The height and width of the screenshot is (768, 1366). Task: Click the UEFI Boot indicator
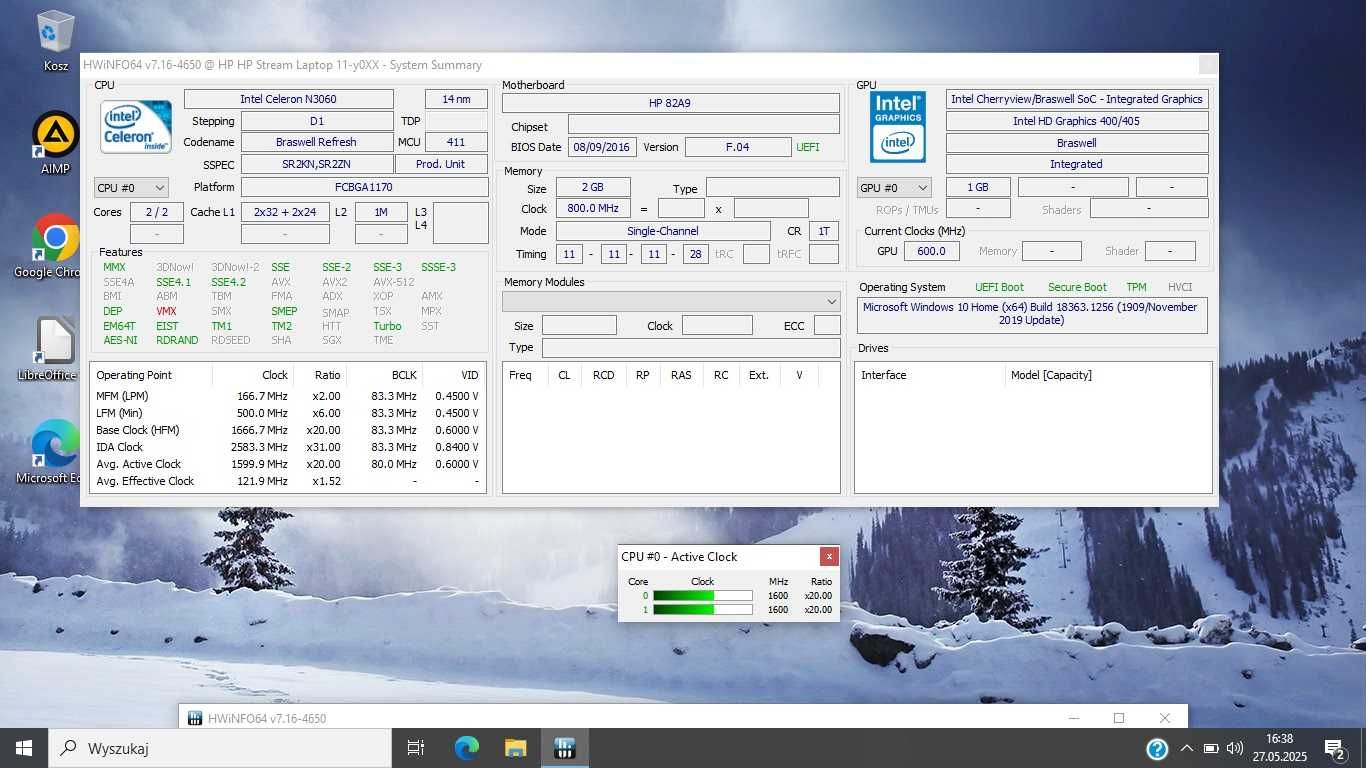coord(999,287)
